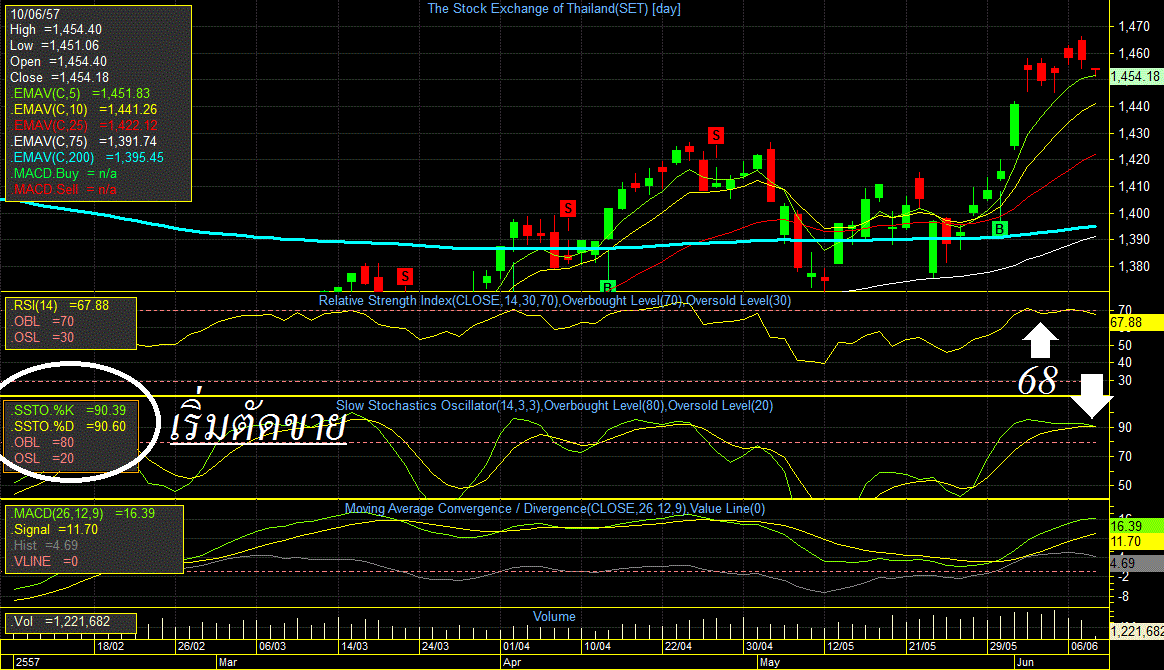Click the 12/05 date on the time axis
The height and width of the screenshot is (670, 1164).
(841, 646)
